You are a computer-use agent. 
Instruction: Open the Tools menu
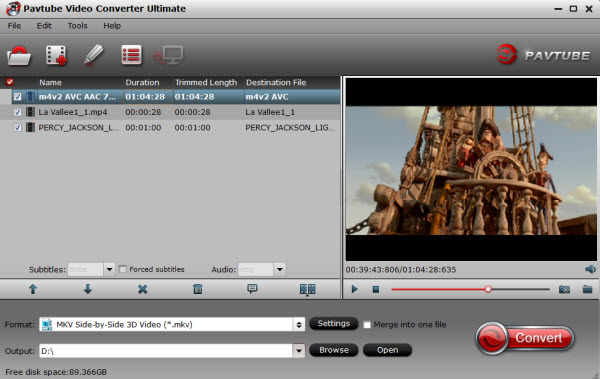pos(78,26)
